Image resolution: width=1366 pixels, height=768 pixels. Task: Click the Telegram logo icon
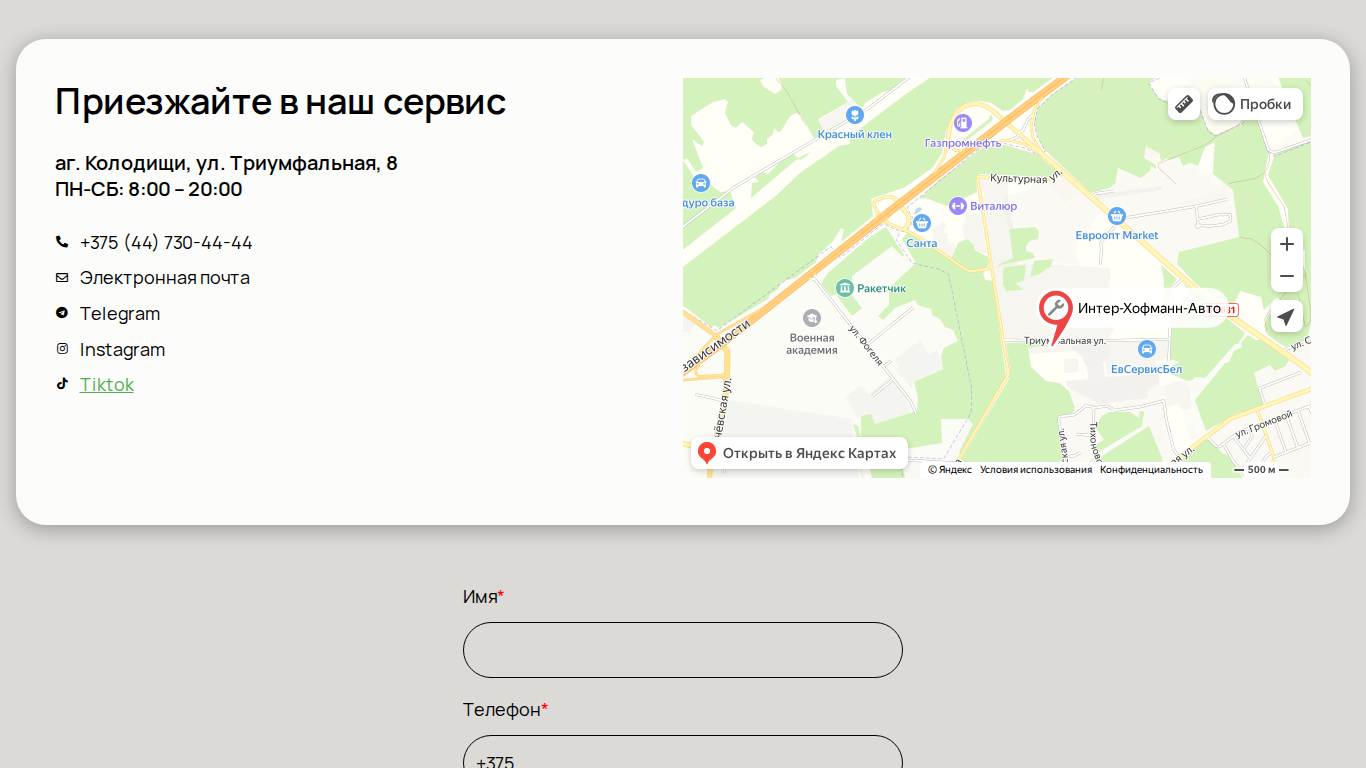62,313
